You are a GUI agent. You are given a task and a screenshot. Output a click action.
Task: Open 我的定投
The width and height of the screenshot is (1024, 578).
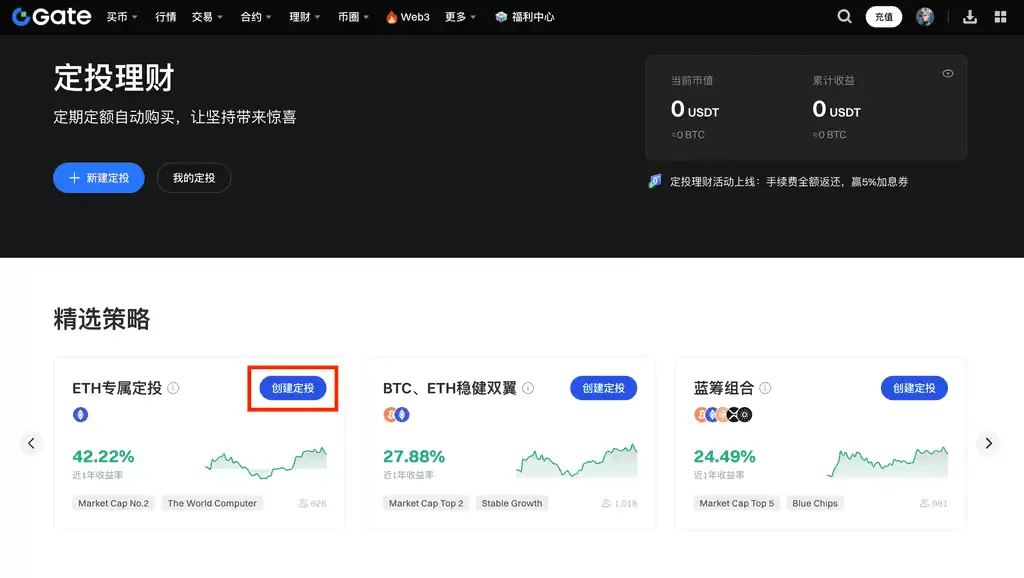click(193, 177)
